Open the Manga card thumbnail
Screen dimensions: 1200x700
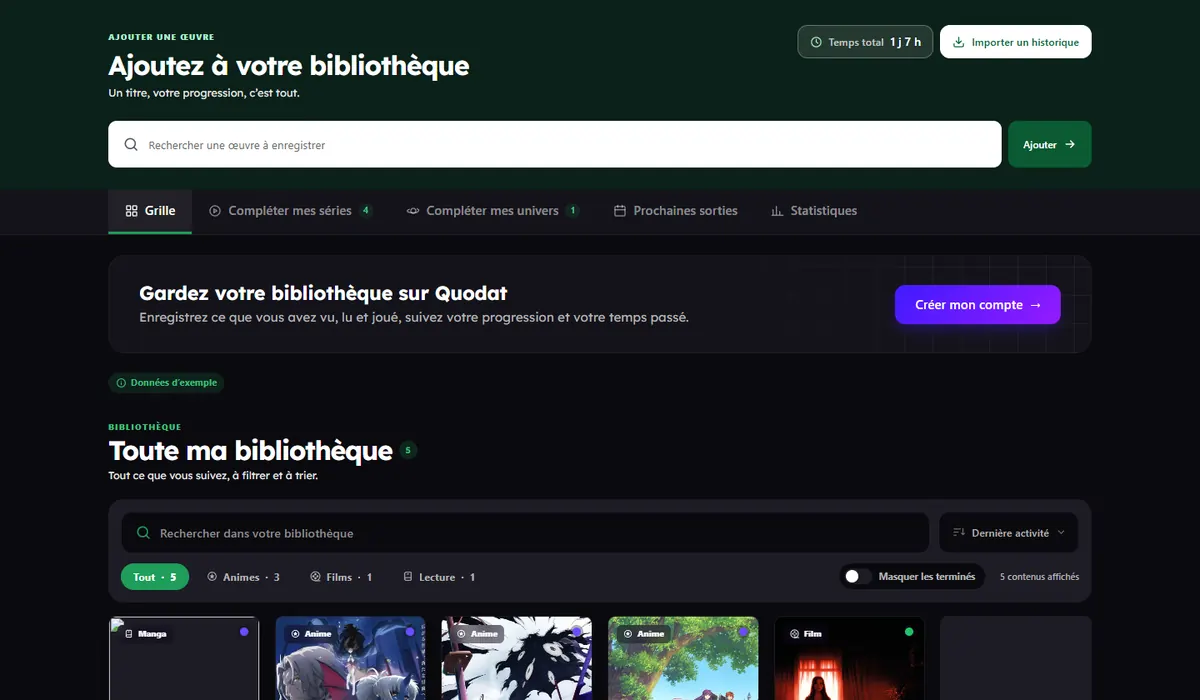(184, 658)
